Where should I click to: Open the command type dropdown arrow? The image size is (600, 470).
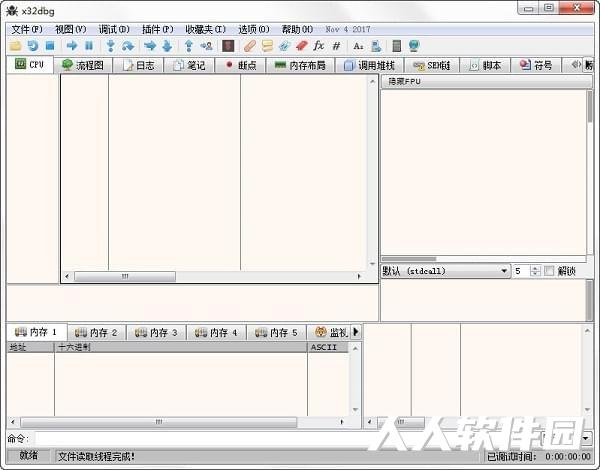(x=586, y=438)
